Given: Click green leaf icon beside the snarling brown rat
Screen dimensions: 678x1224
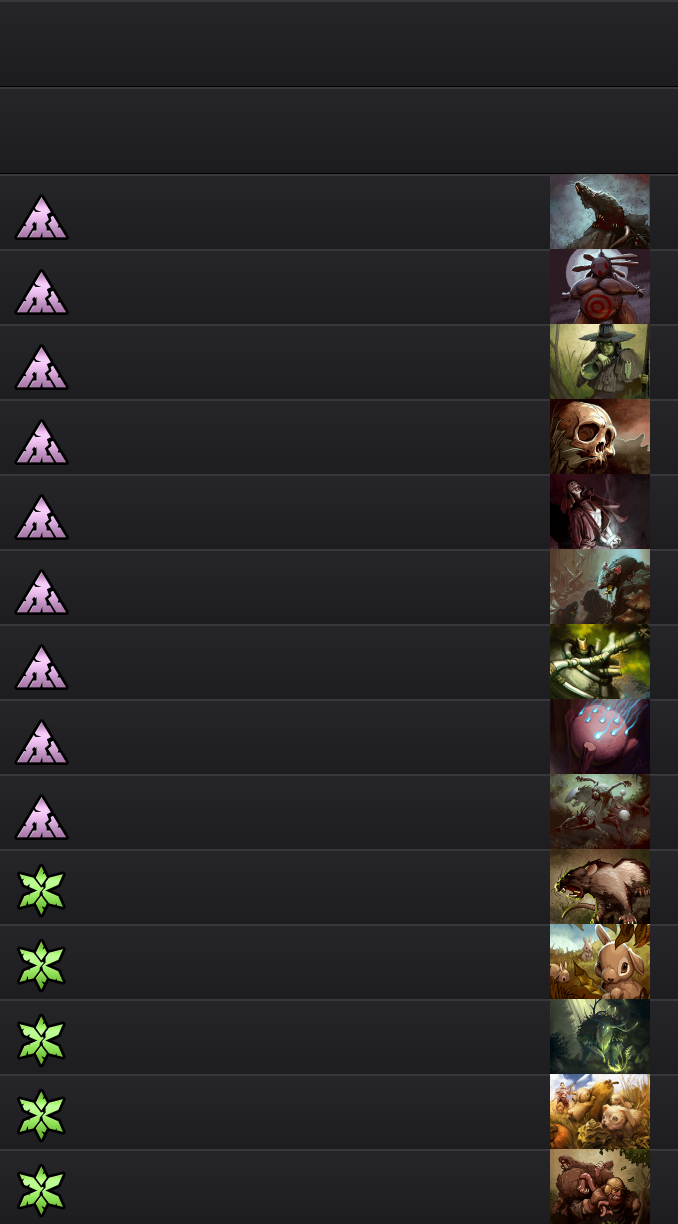Looking at the screenshot, I should click(41, 890).
